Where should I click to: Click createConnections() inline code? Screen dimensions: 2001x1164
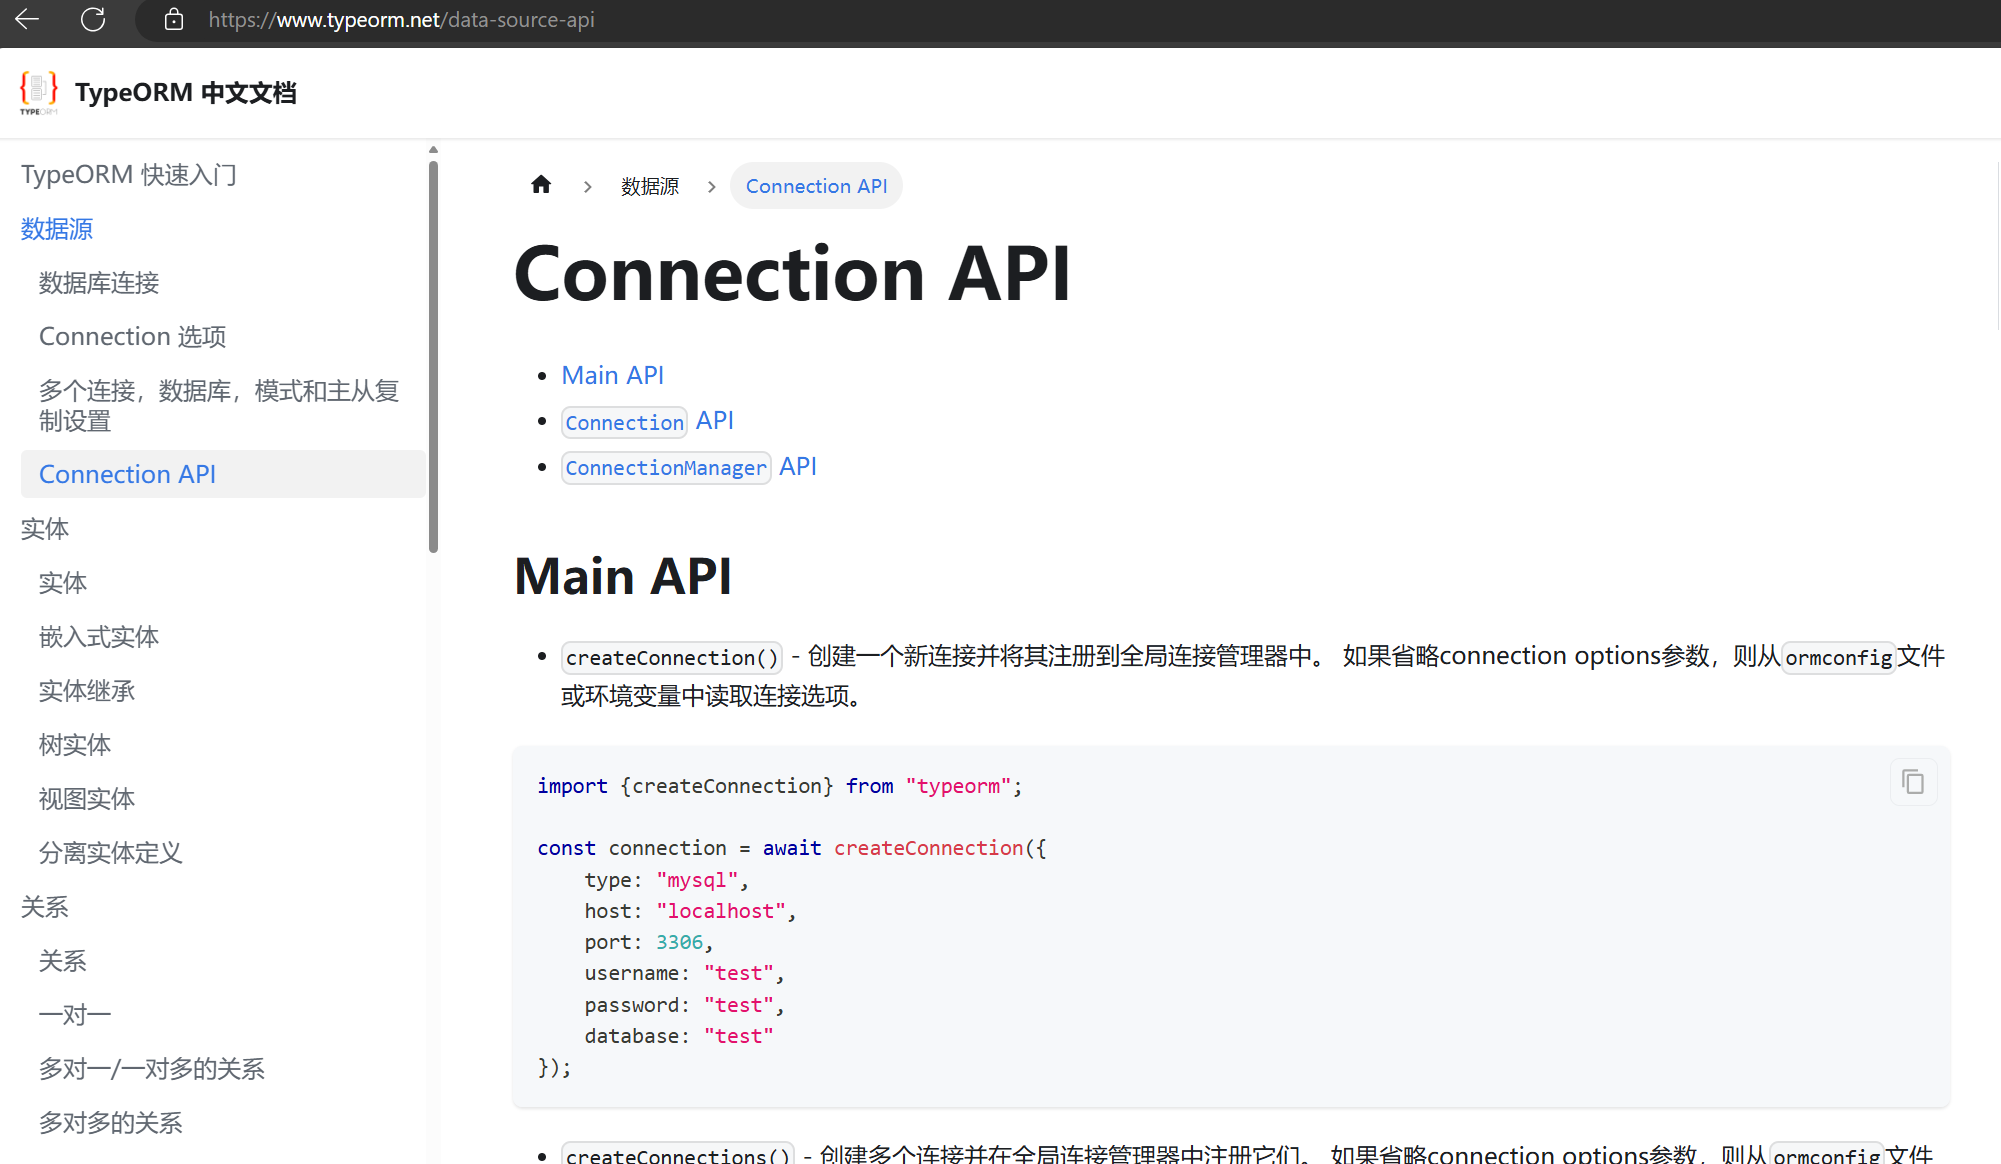678,1153
